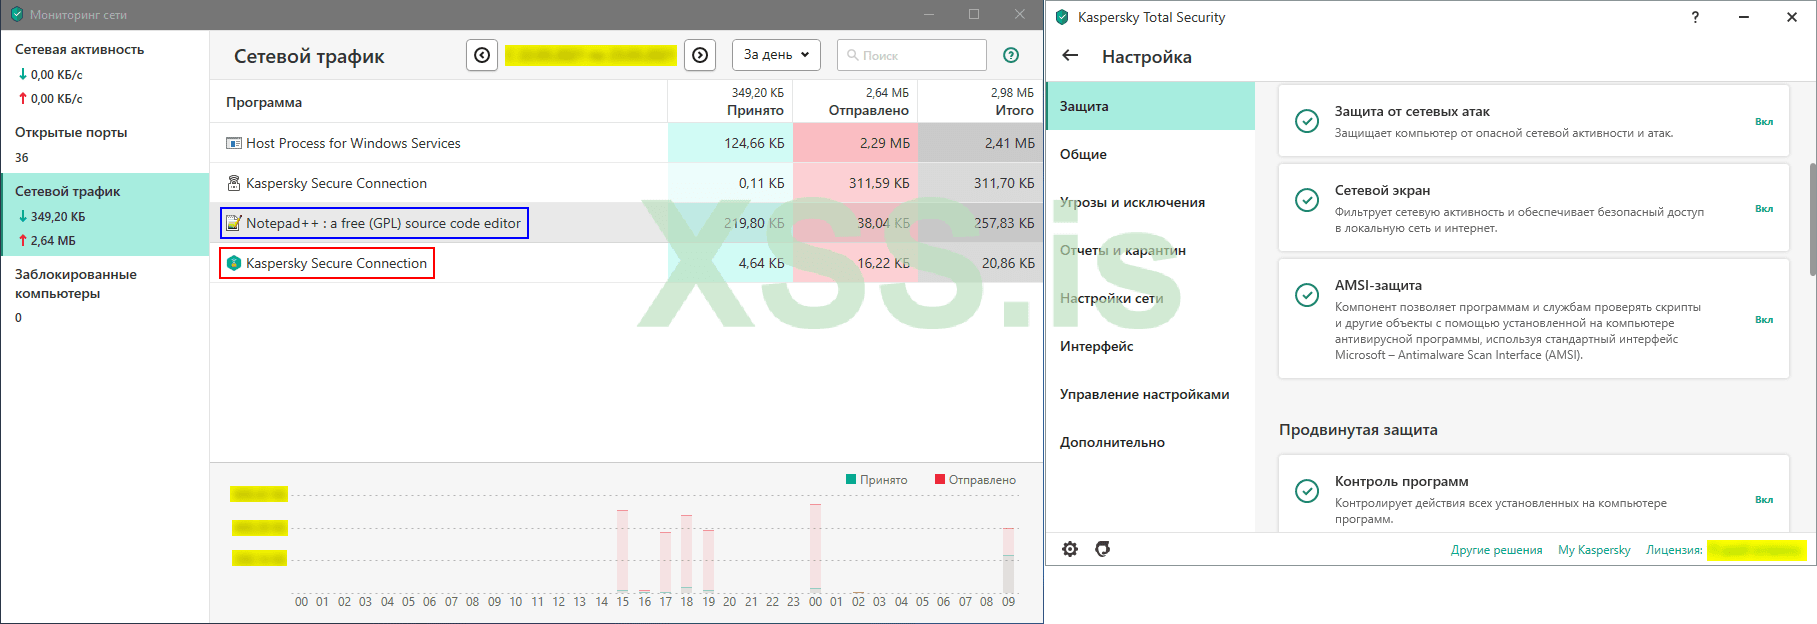Screen dimensions: 1817x624
Task: Select Интерфейс settings tab
Action: [1096, 346]
